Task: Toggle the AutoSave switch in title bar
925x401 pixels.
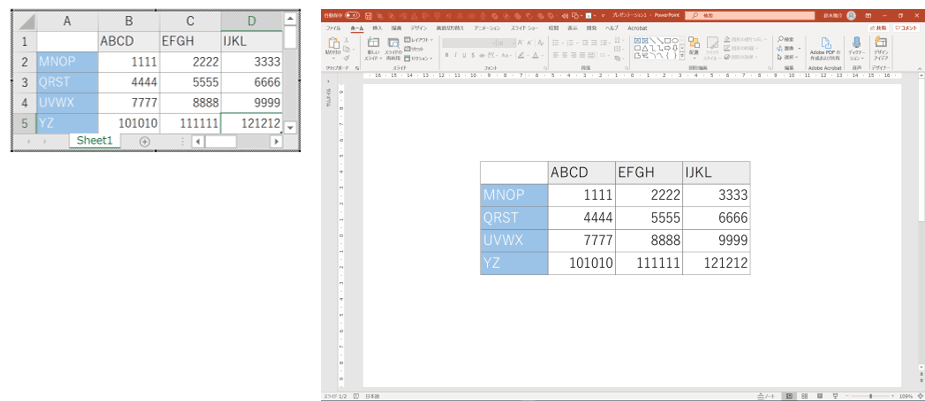Action: coord(352,16)
